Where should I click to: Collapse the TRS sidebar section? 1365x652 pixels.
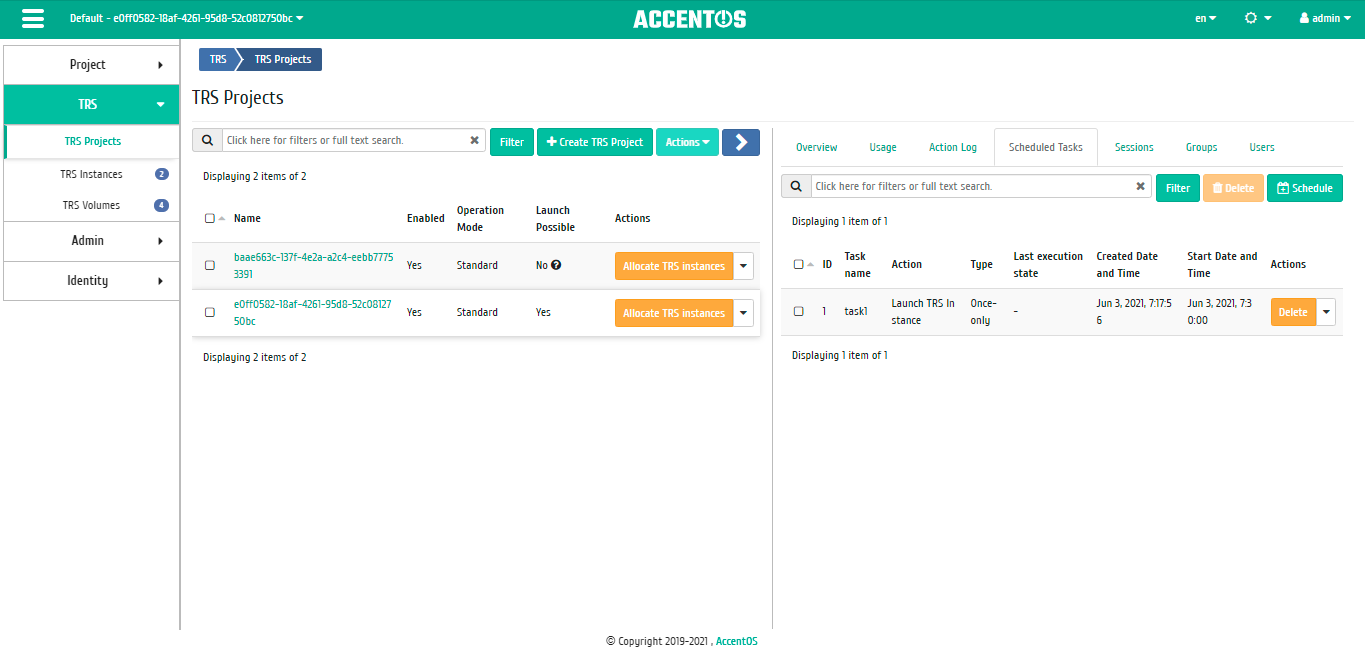click(91, 104)
